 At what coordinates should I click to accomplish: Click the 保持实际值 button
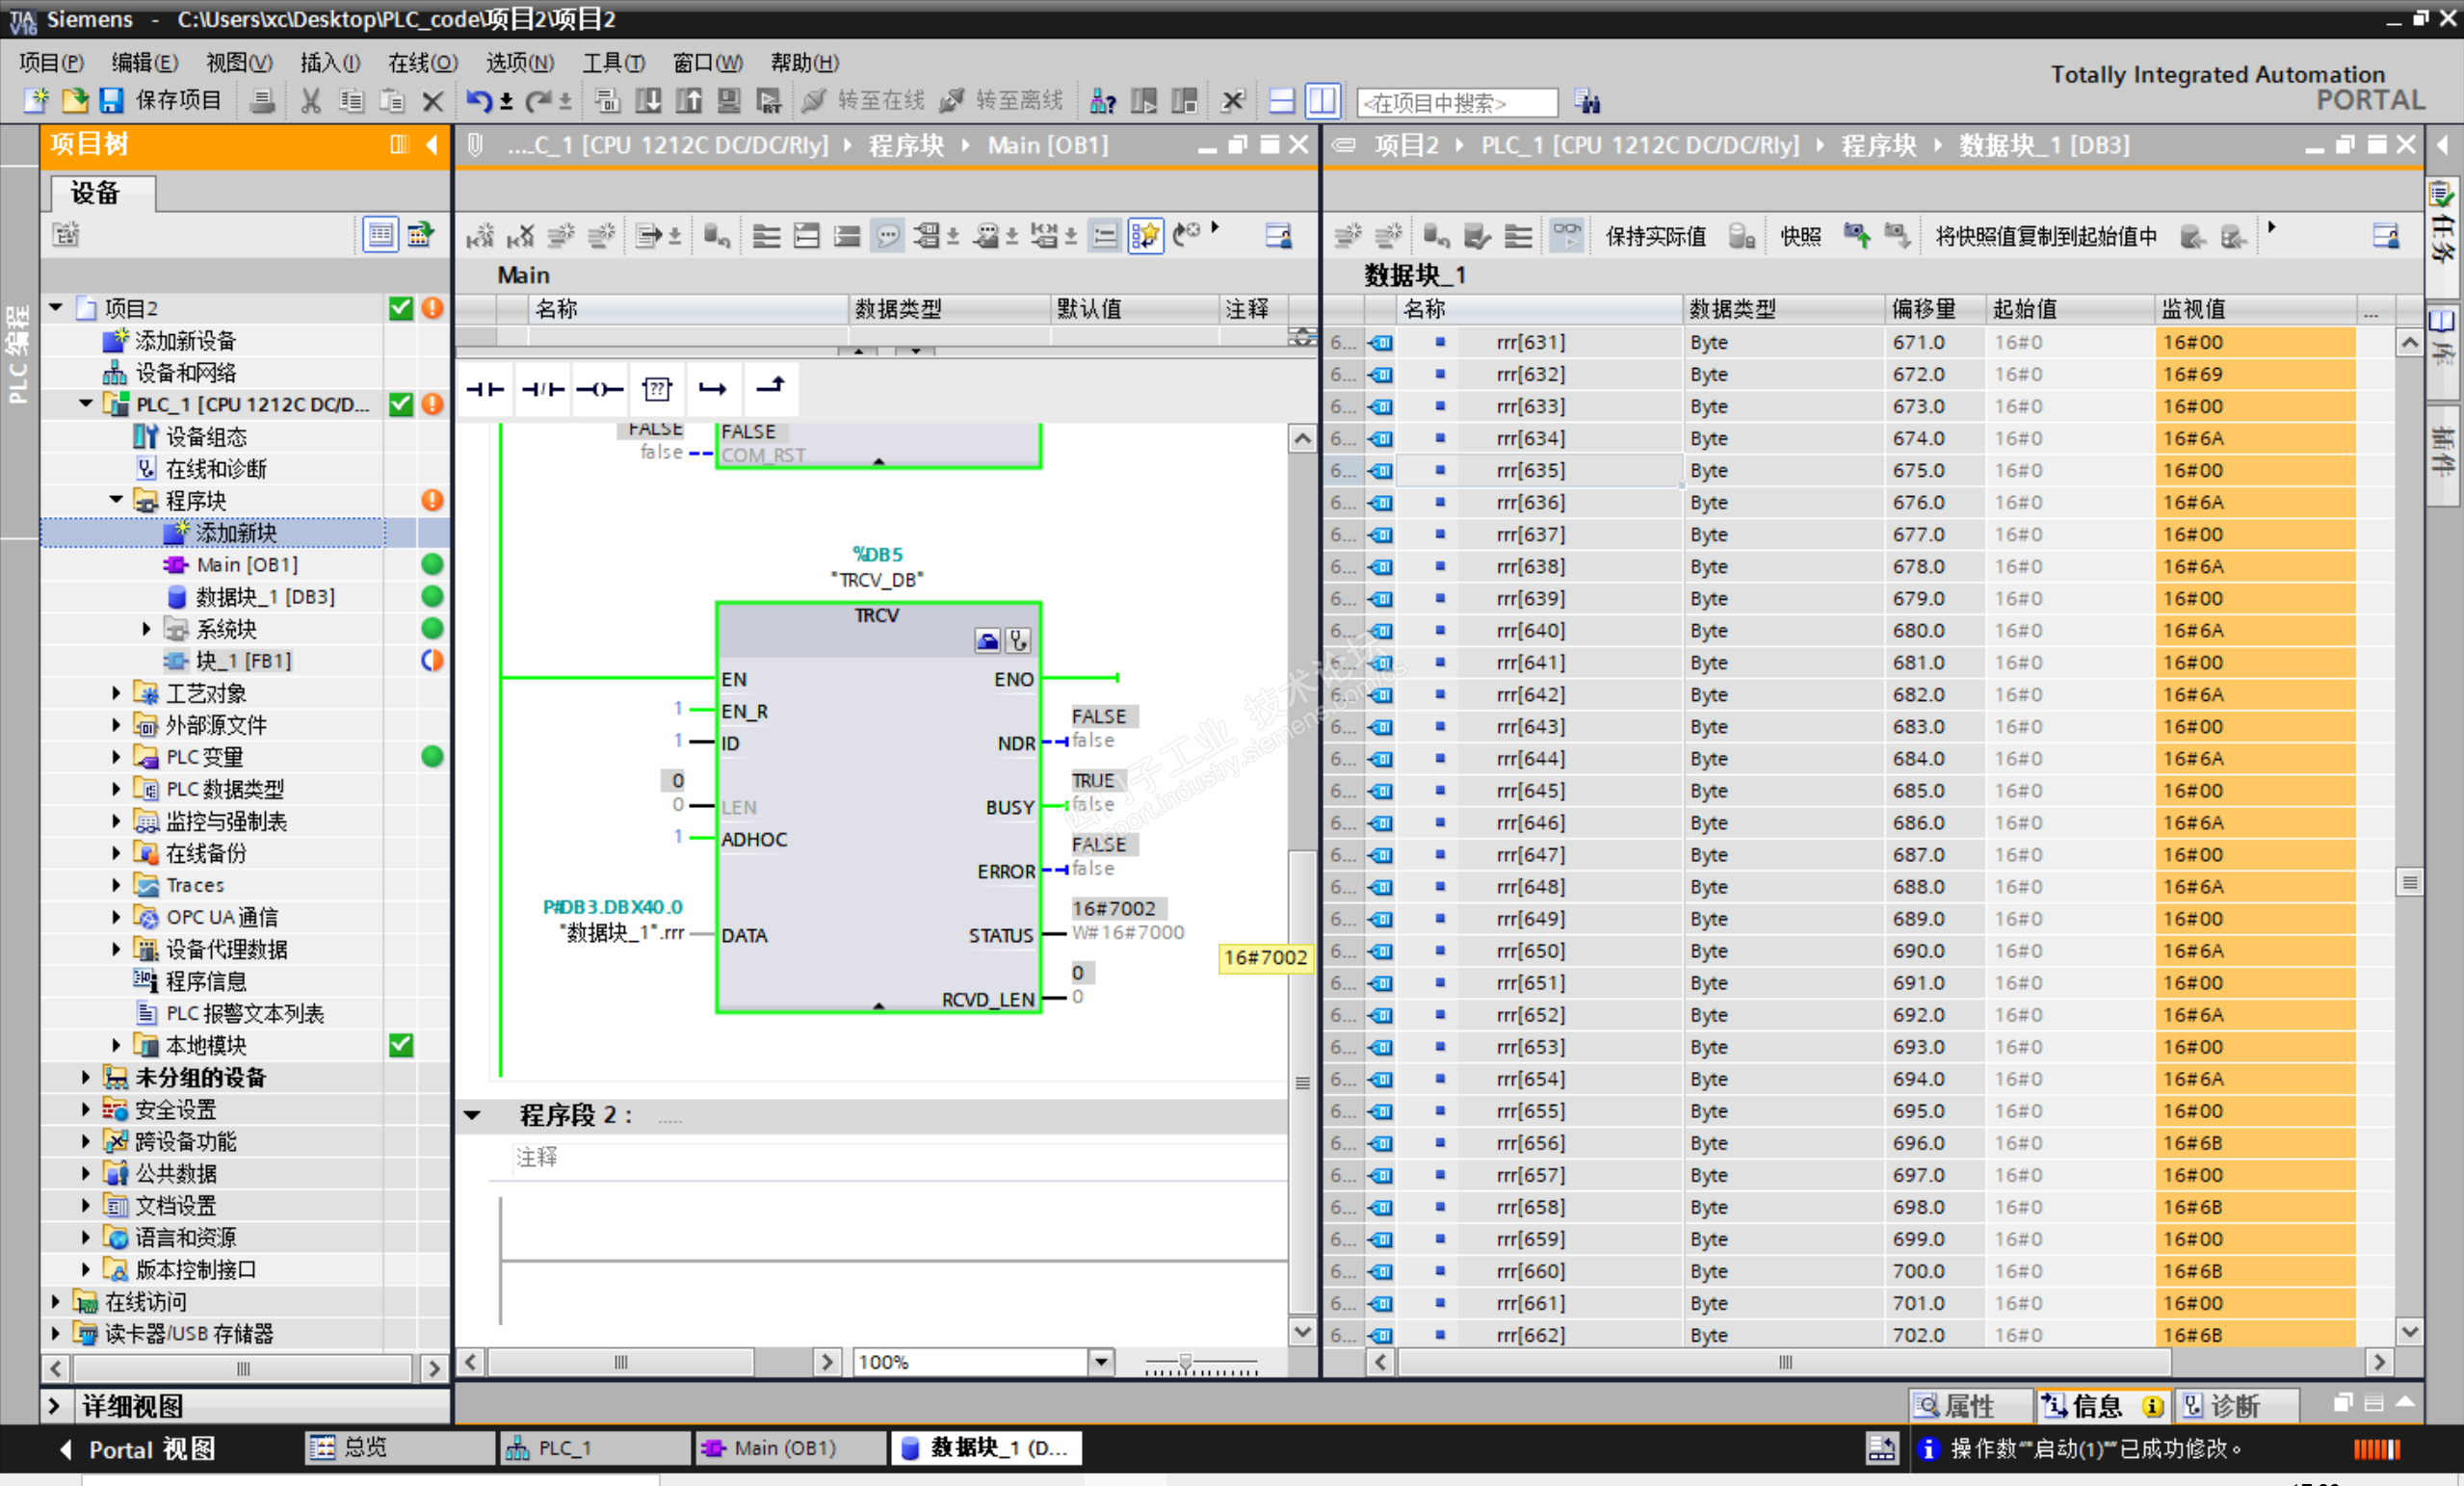coord(1655,236)
